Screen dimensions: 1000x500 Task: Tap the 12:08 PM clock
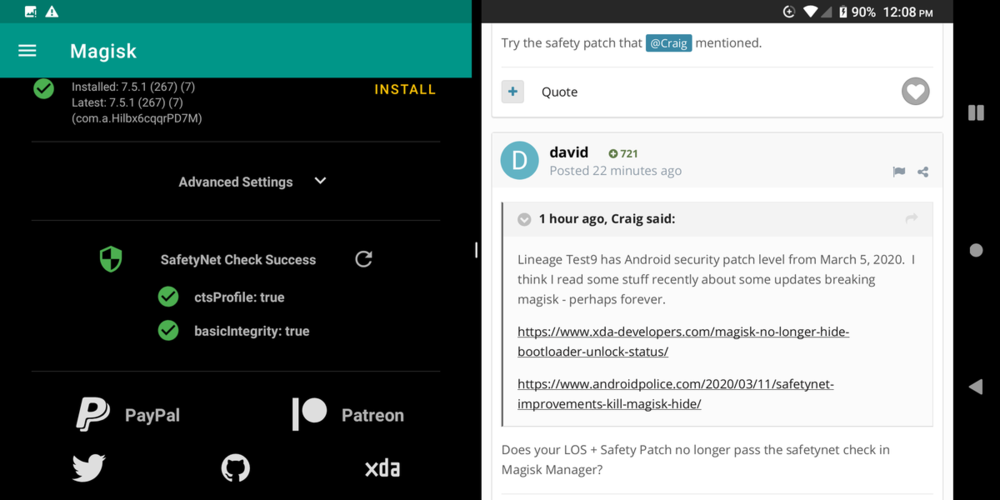(x=908, y=12)
